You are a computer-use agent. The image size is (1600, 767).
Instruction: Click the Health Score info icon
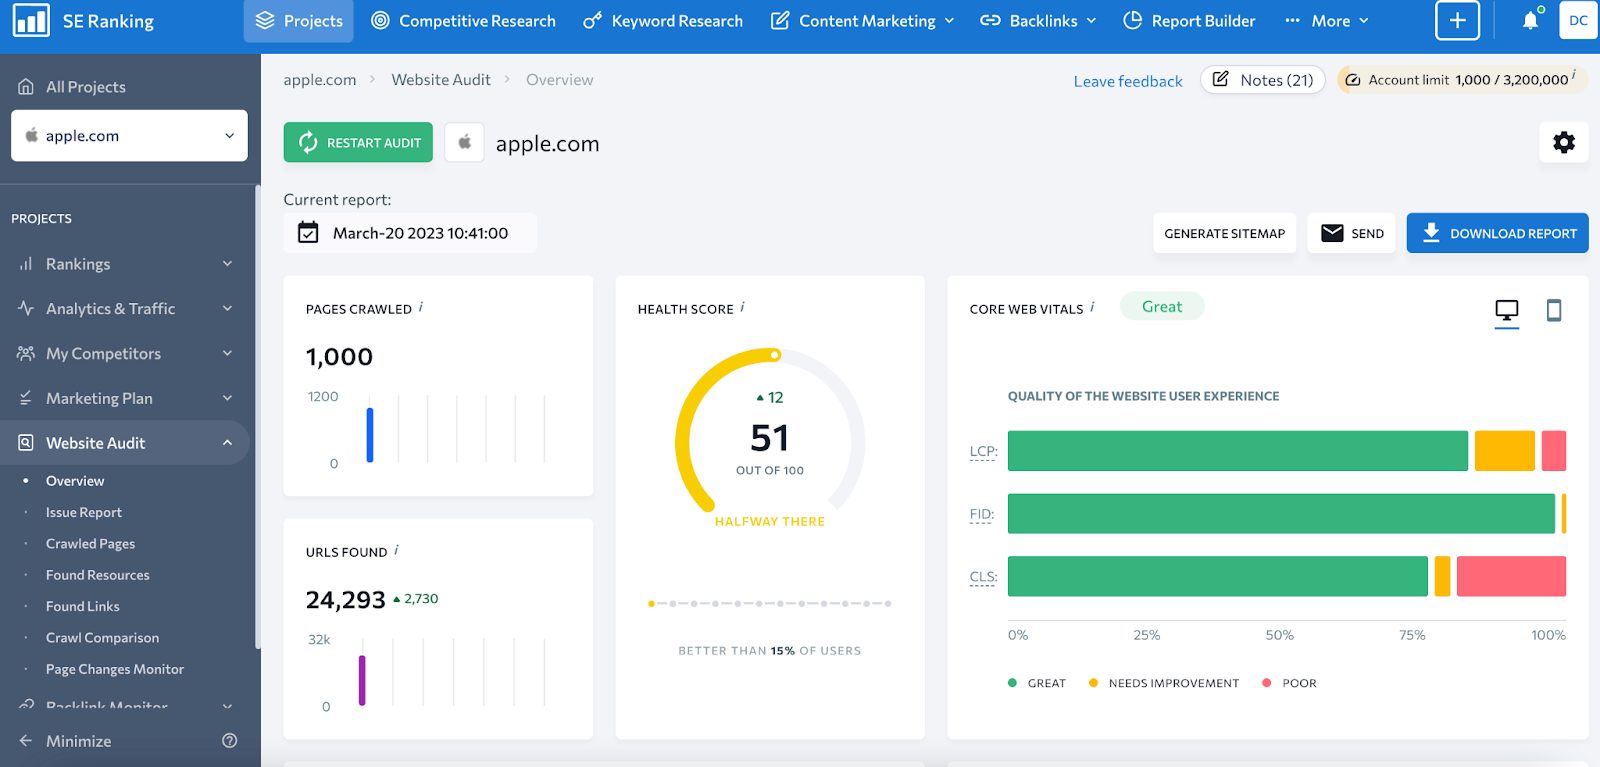click(x=742, y=307)
